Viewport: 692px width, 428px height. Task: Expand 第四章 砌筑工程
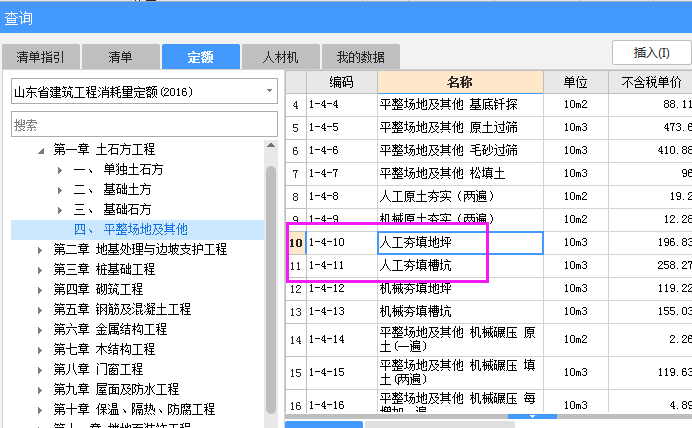click(x=40, y=290)
